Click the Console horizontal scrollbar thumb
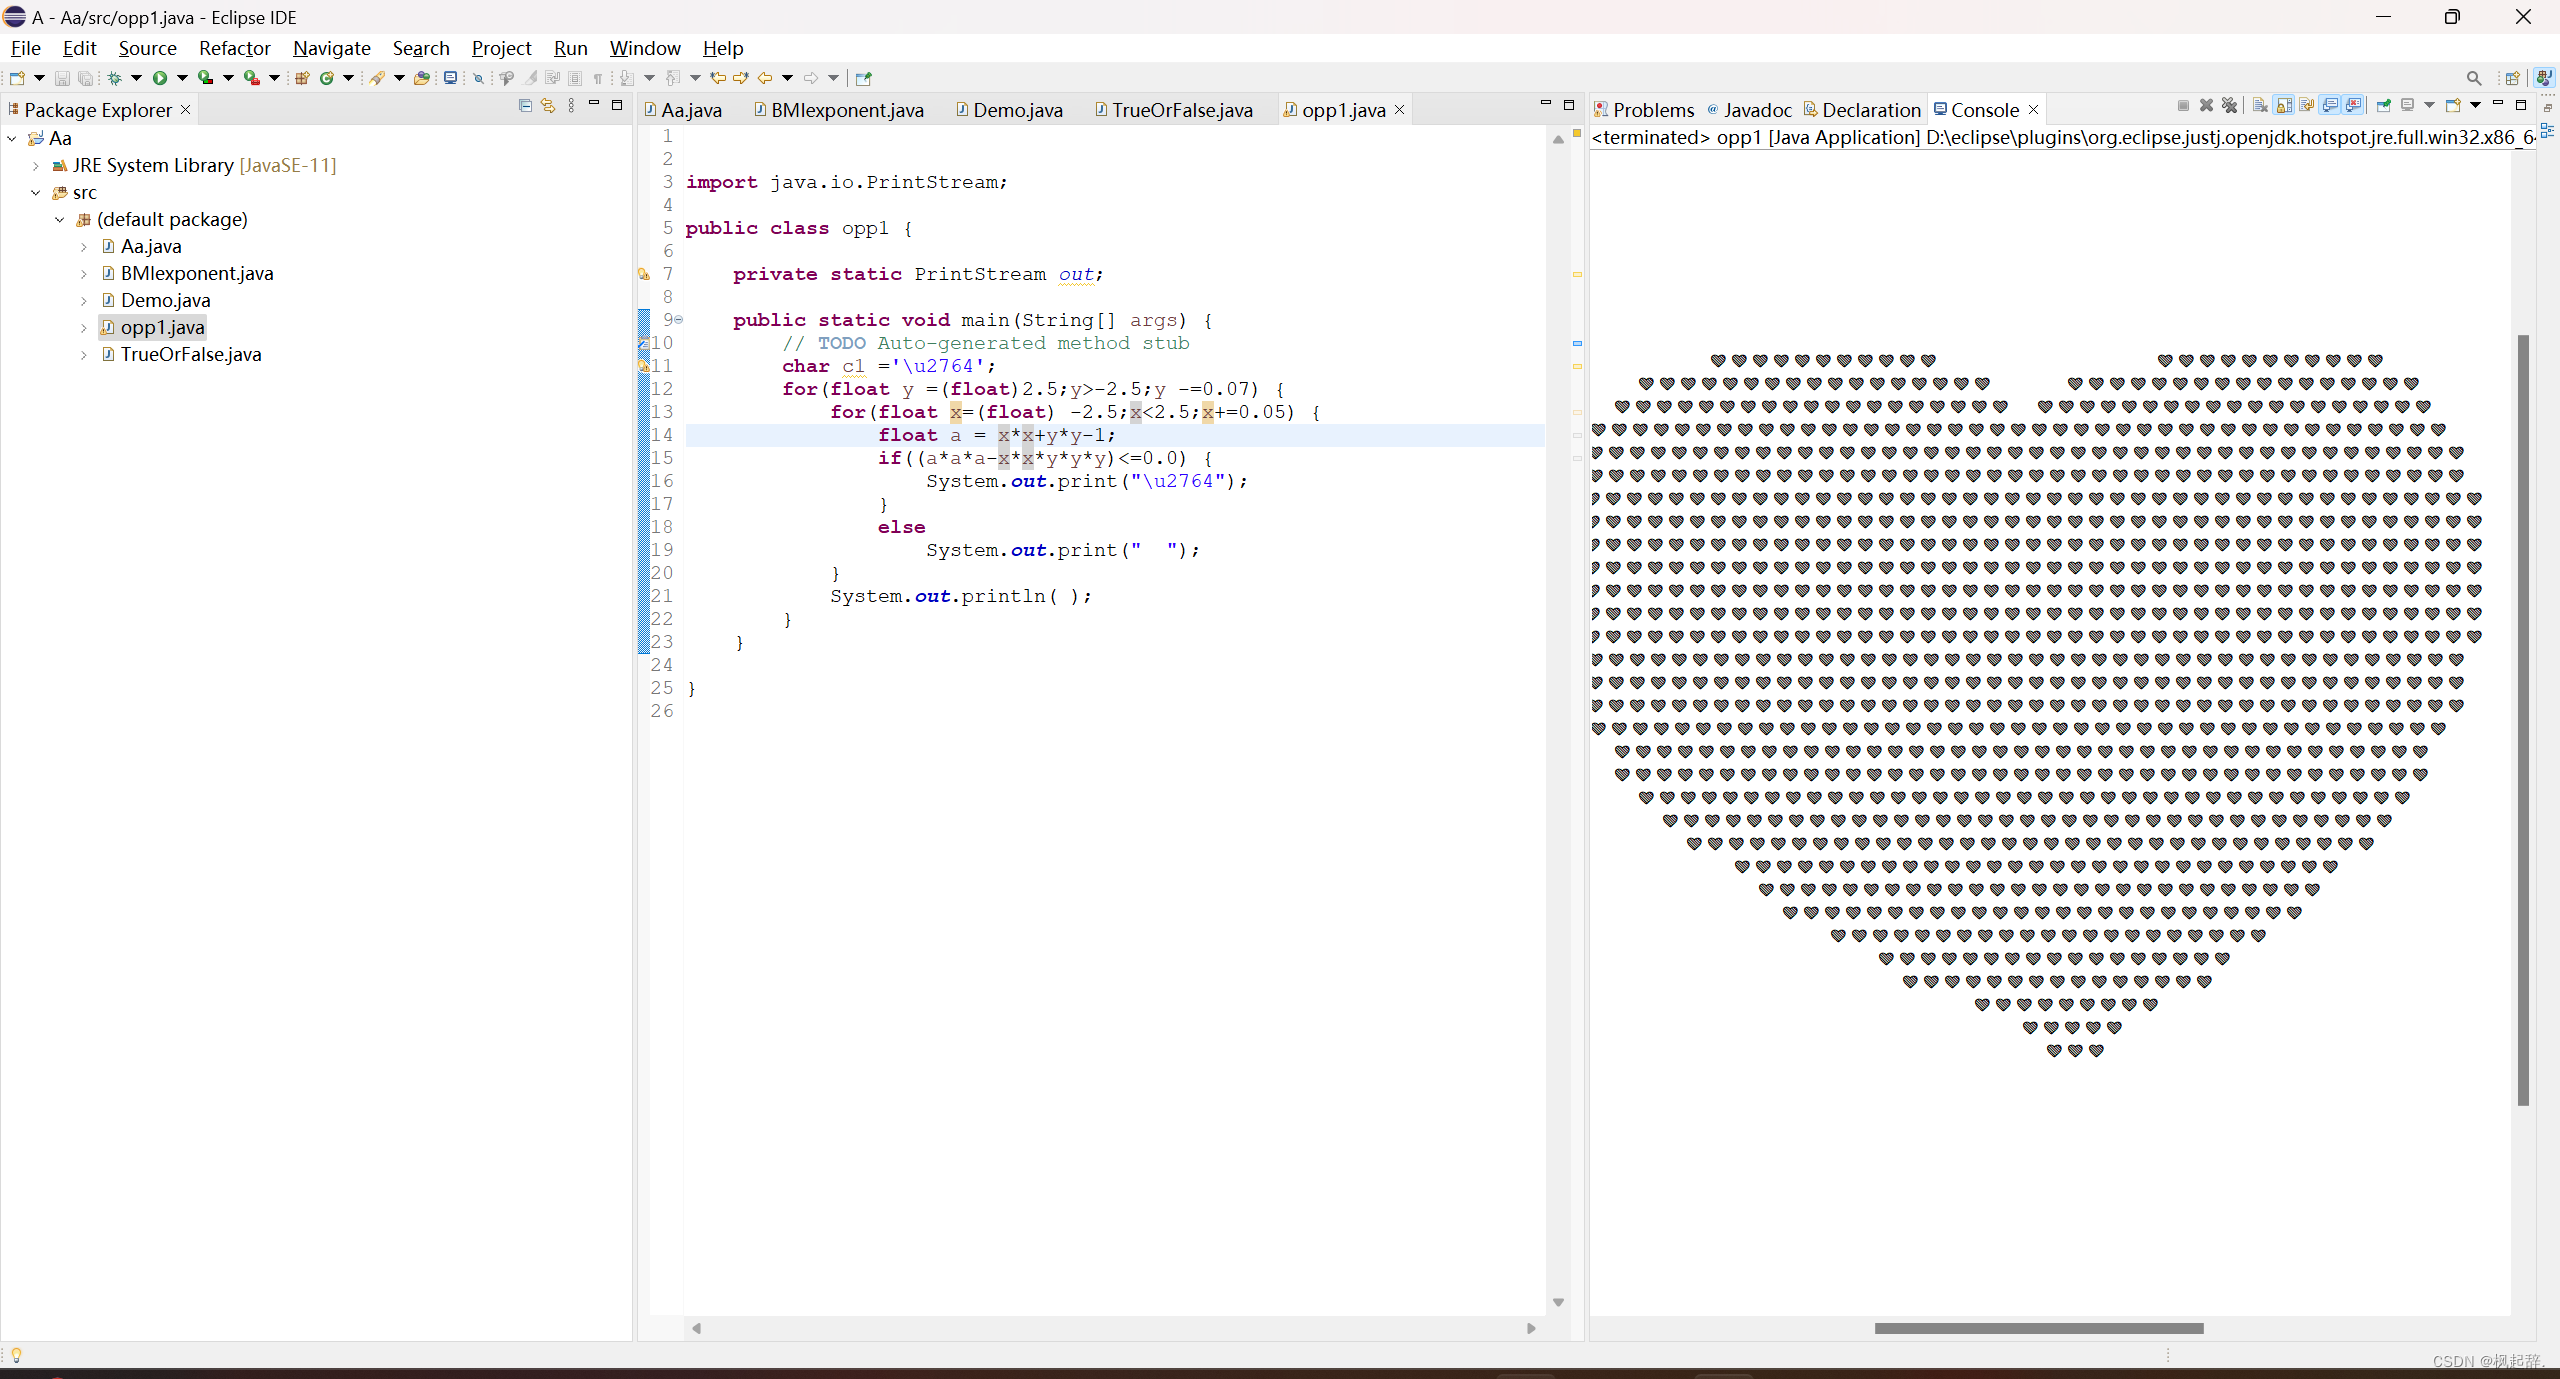The image size is (2560, 1379). pyautogui.click(x=2038, y=1328)
